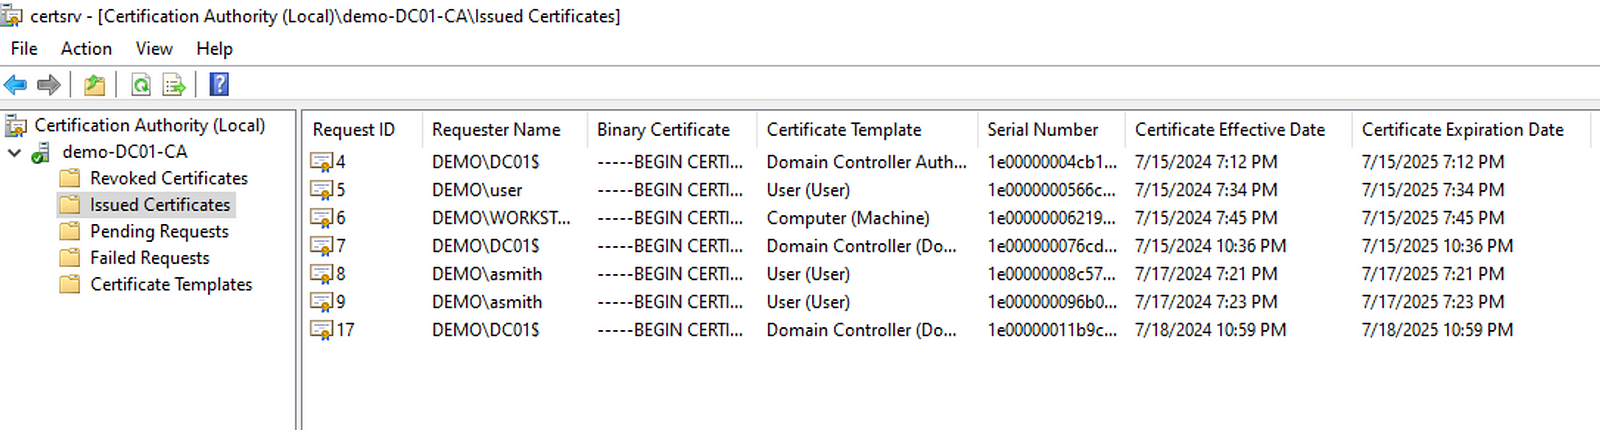
Task: Click certificate icon for request 17
Action: (322, 330)
